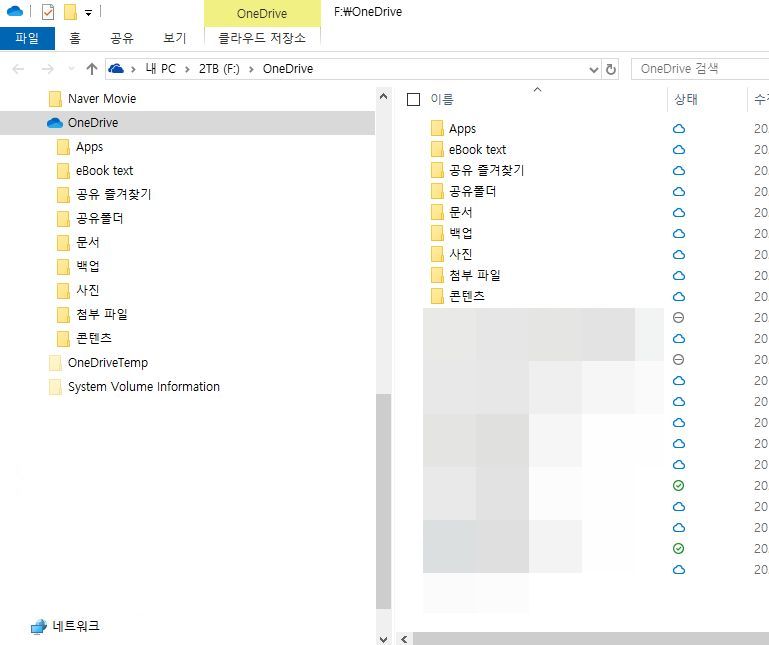Click the folder icon of 사진 in file list

(x=437, y=254)
